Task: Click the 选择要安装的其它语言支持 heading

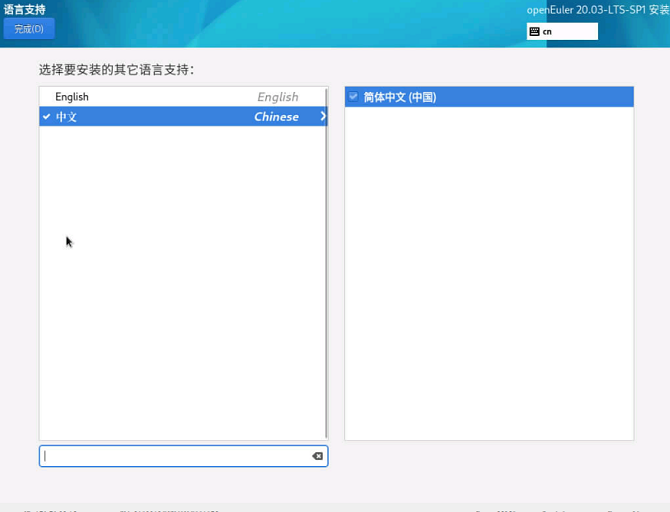Action: point(116,70)
